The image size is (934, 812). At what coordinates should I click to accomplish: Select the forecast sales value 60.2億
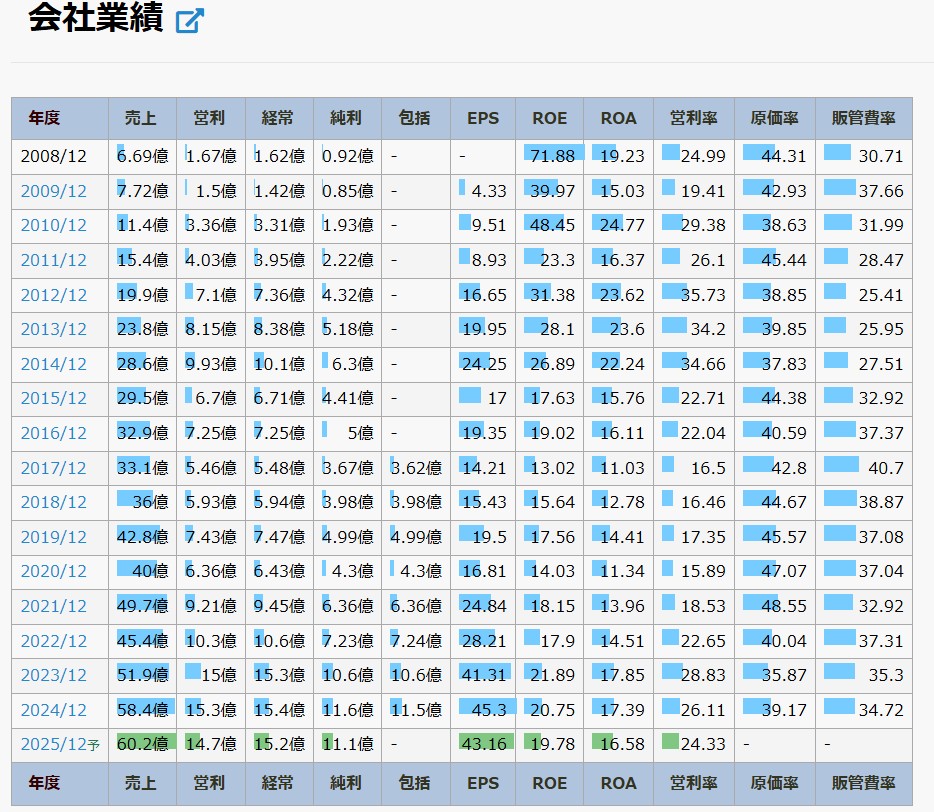(143, 744)
